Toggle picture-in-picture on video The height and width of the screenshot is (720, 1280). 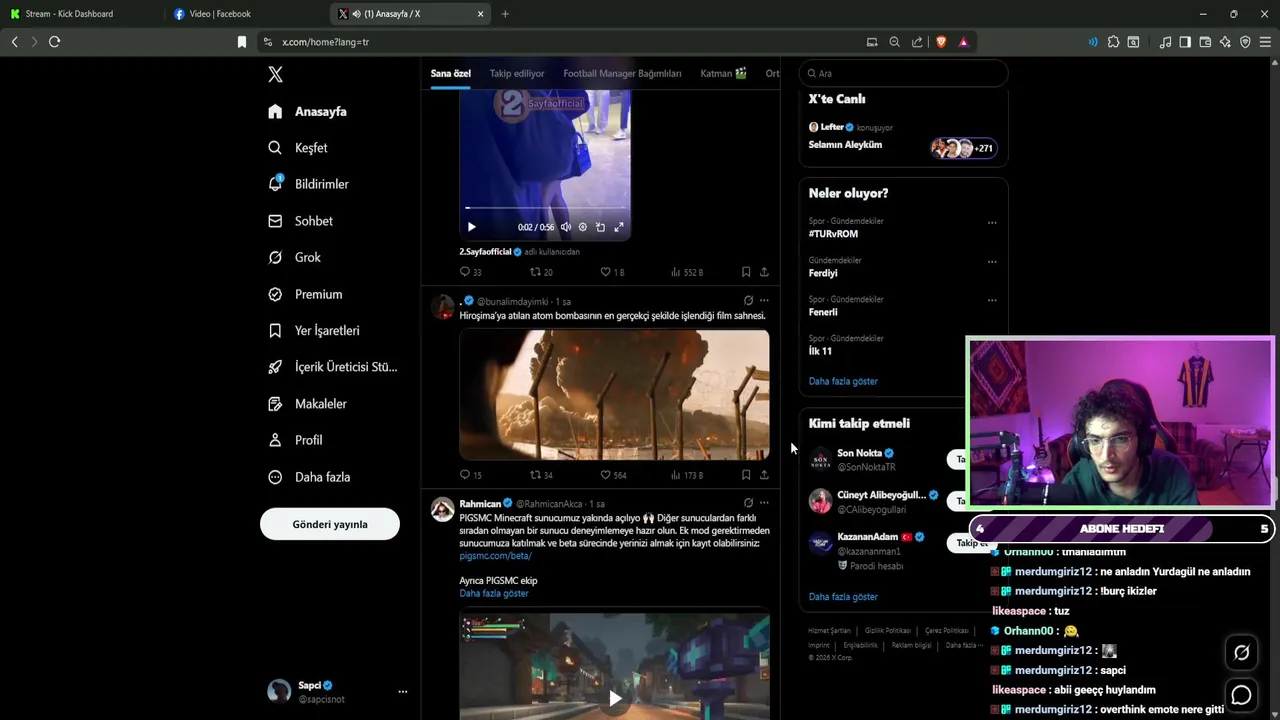coord(600,227)
